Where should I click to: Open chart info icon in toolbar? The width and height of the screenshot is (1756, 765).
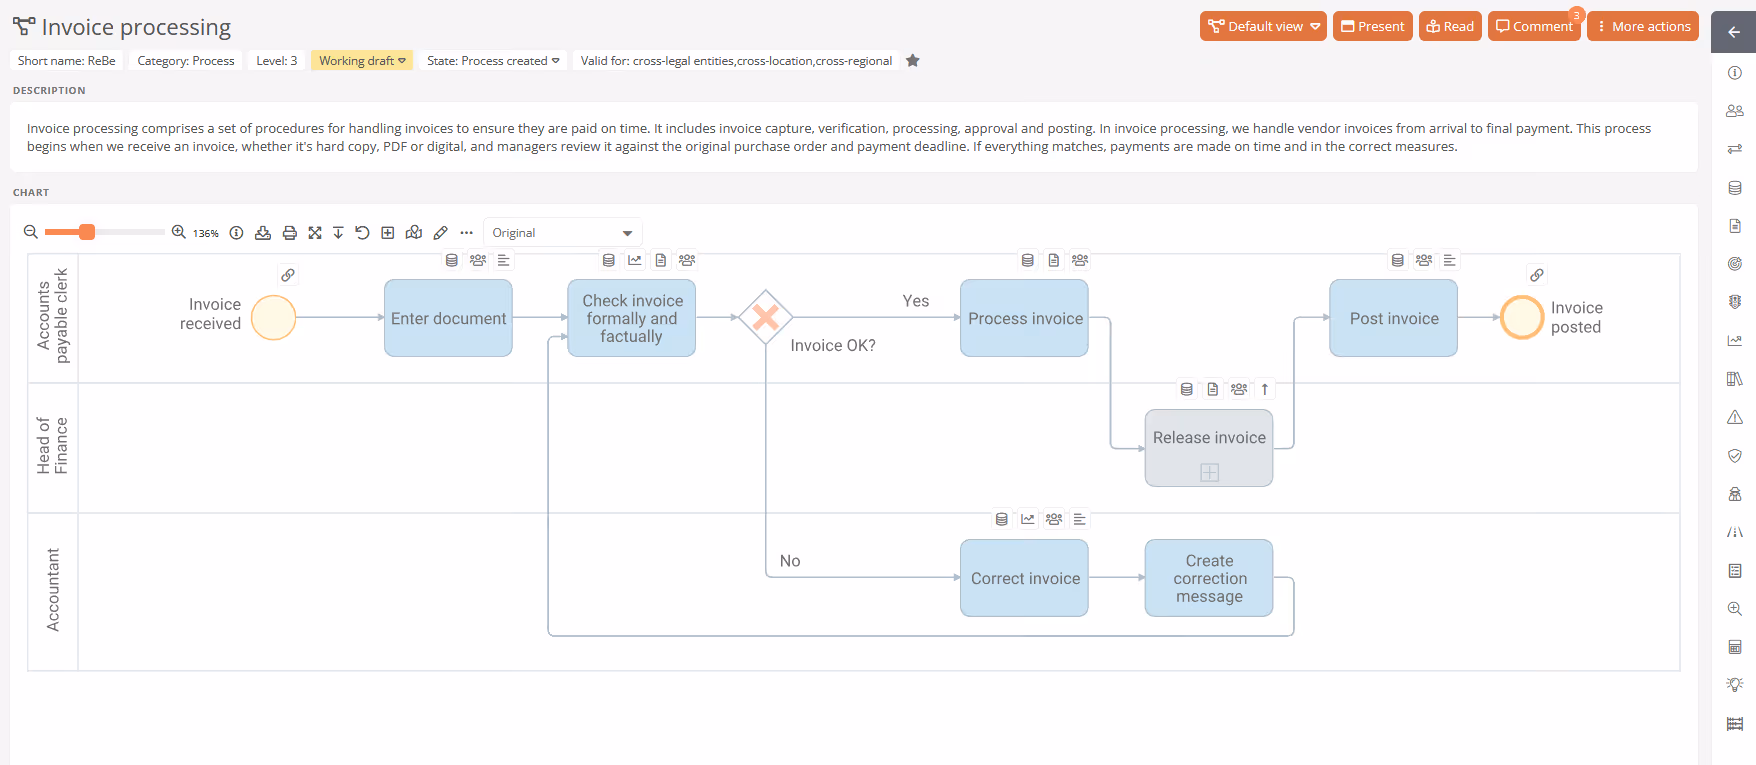(x=236, y=233)
